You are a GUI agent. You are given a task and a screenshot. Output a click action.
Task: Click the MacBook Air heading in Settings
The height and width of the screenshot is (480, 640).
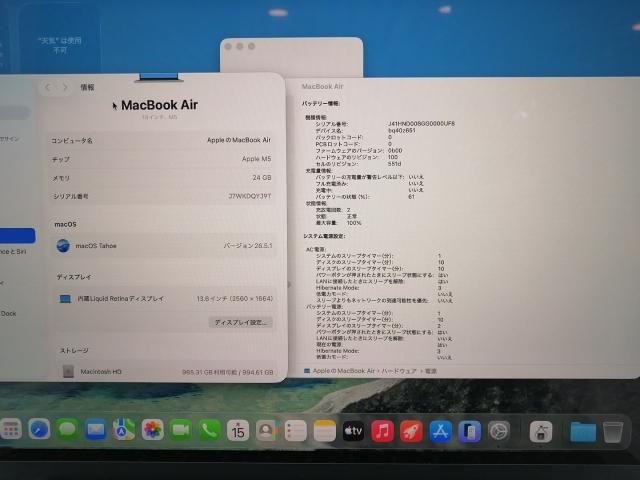click(159, 105)
